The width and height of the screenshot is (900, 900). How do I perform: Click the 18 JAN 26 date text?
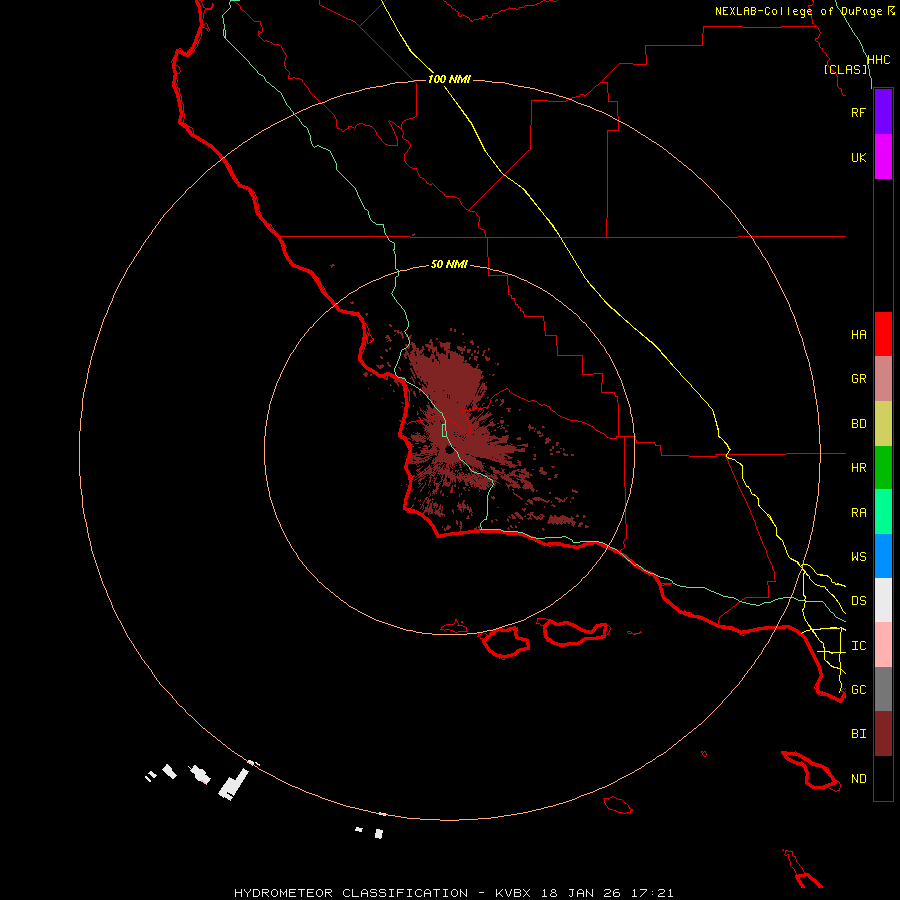(581, 893)
